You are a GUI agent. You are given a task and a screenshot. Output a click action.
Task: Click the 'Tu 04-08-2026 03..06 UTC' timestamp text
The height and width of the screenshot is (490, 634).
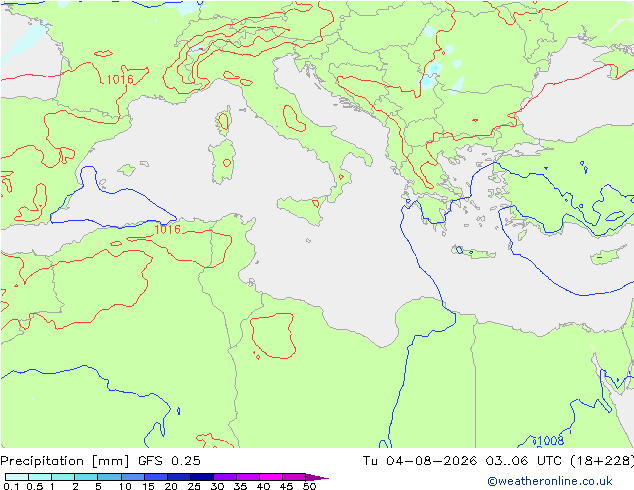click(463, 461)
